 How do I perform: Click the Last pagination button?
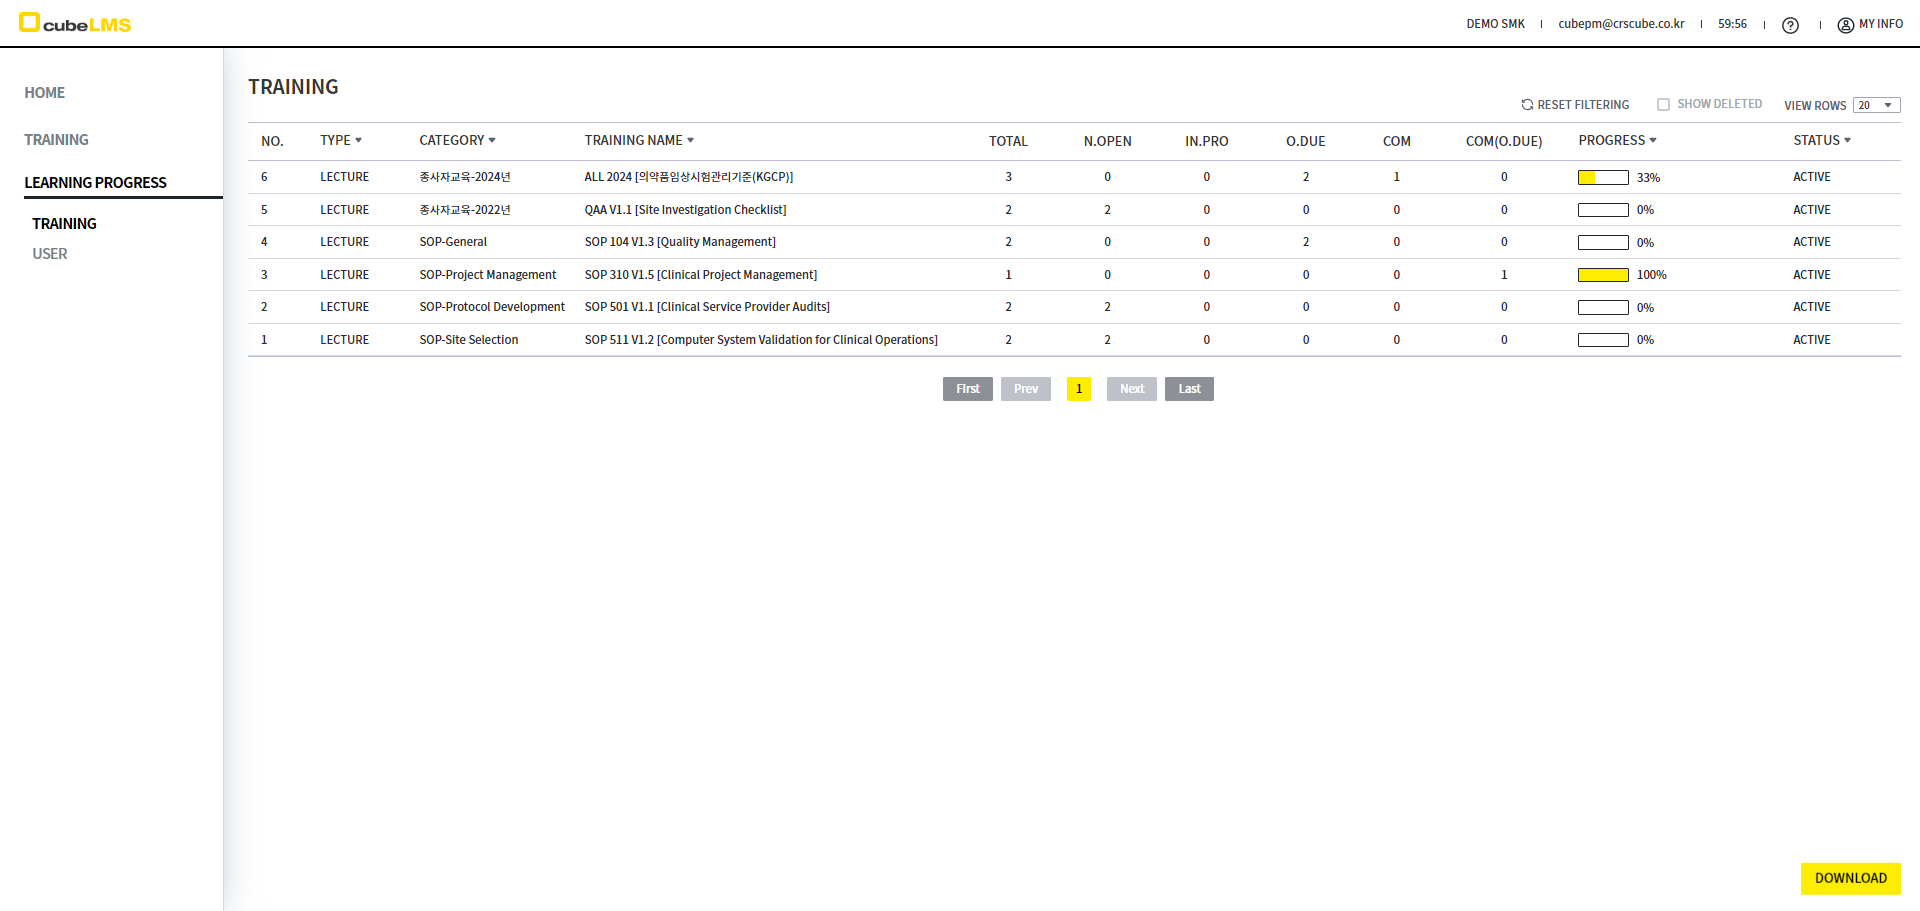point(1189,389)
